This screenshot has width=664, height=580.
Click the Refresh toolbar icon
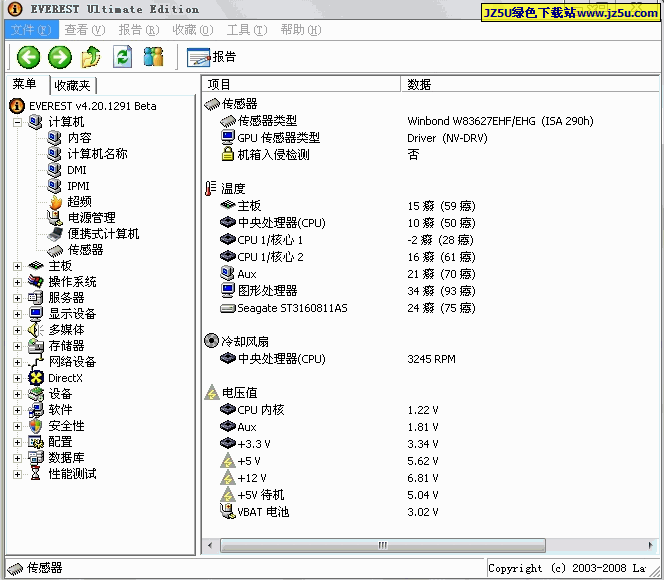tap(122, 57)
